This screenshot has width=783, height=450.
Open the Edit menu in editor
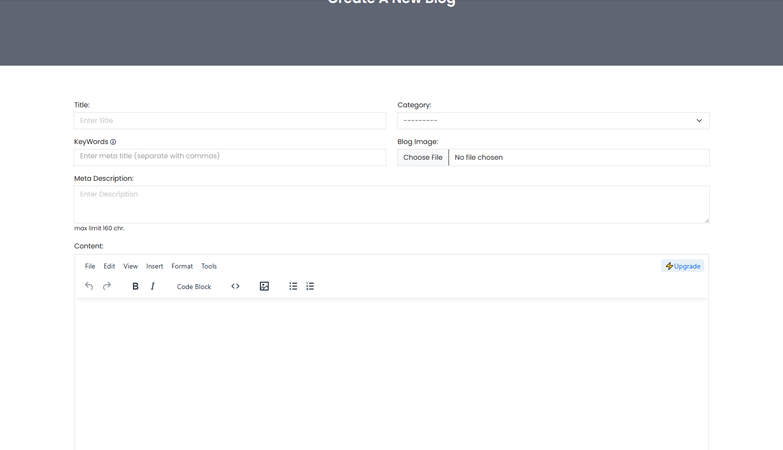109,266
